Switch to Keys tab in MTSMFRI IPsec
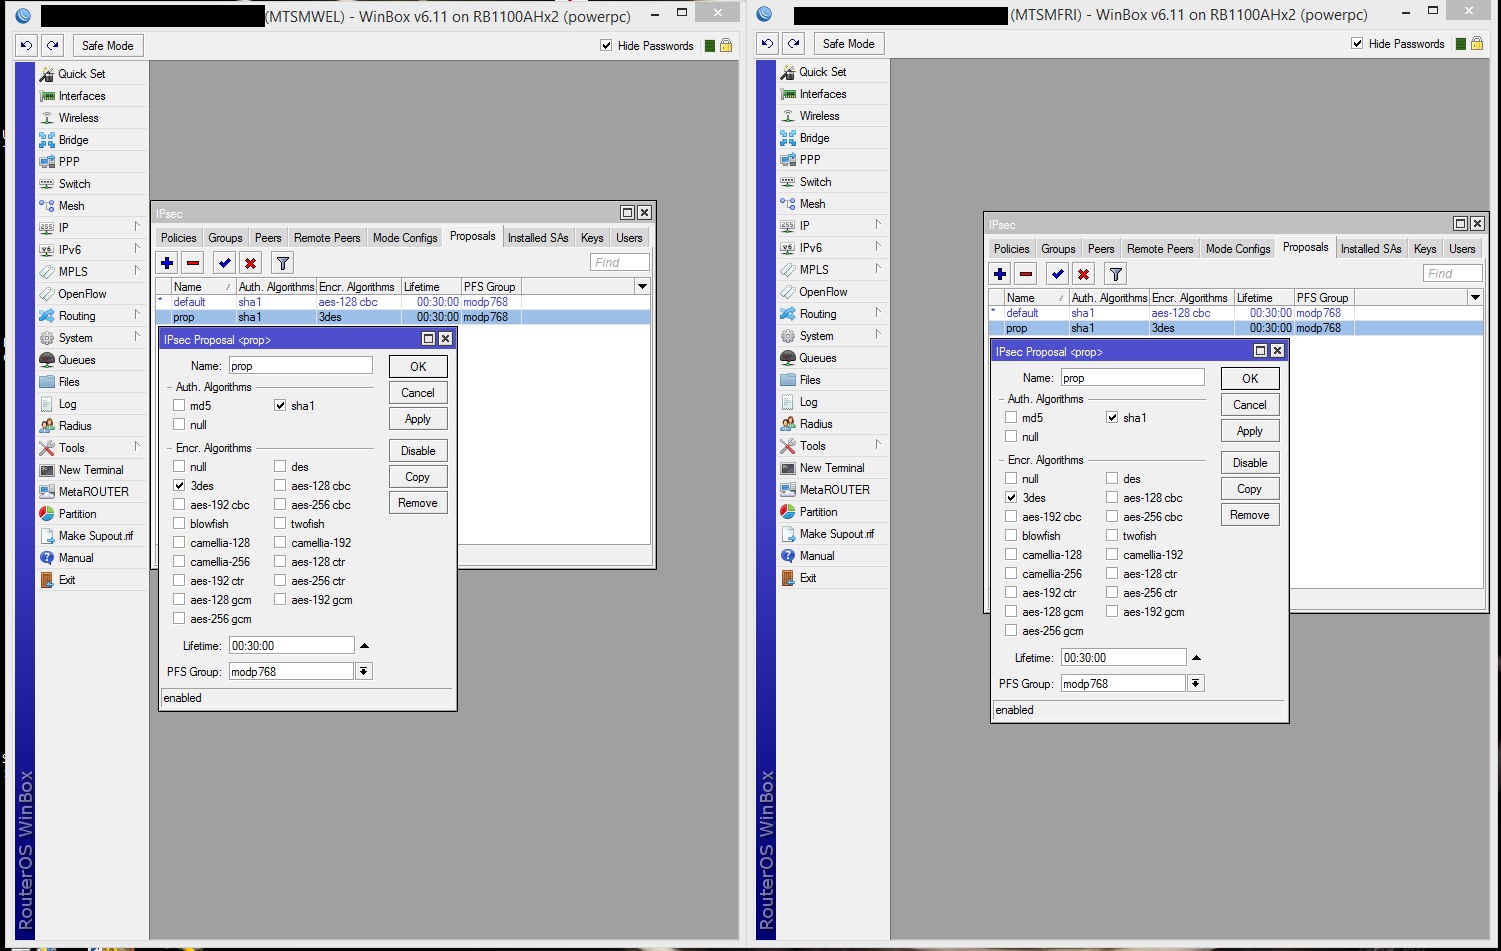 coord(1425,249)
